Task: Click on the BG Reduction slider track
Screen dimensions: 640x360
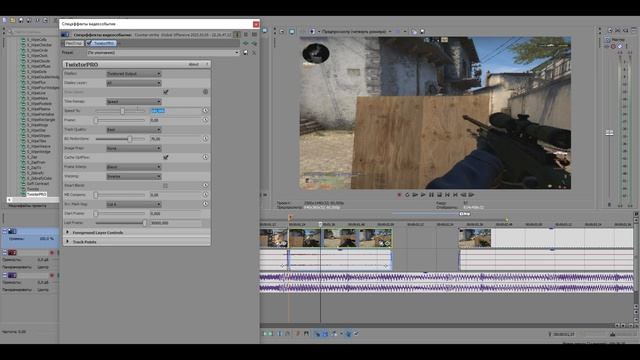Action: [x=120, y=139]
